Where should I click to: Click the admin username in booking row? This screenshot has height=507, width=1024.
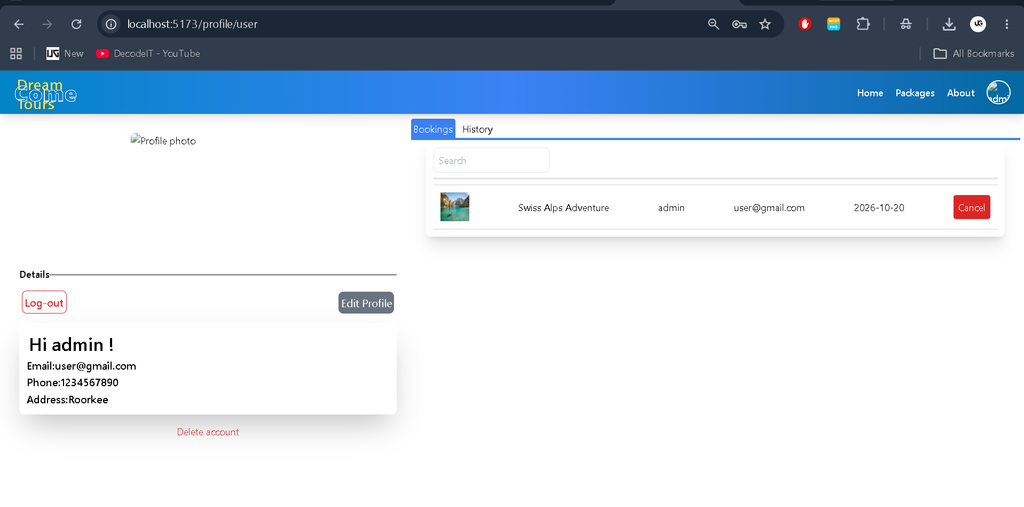click(x=671, y=208)
